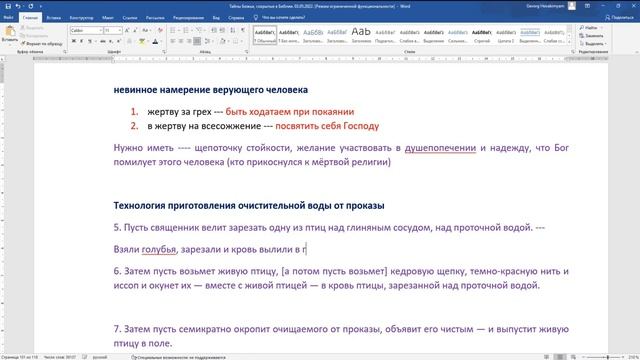Click the Поделиться button
Screen dimensions: 640x360
620,18
